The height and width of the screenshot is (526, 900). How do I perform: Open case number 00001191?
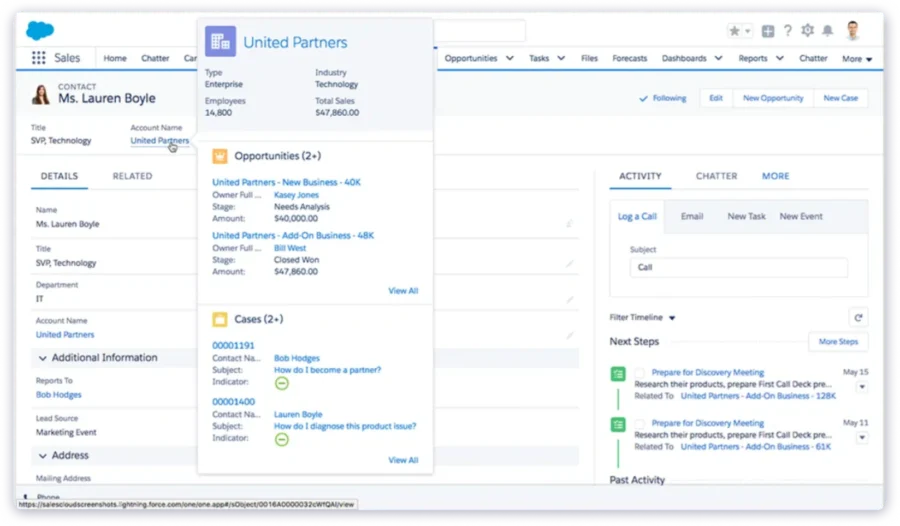(x=233, y=346)
